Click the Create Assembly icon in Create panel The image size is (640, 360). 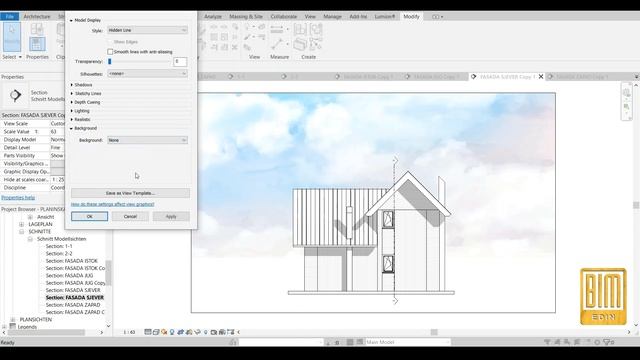pyautogui.click(x=300, y=29)
